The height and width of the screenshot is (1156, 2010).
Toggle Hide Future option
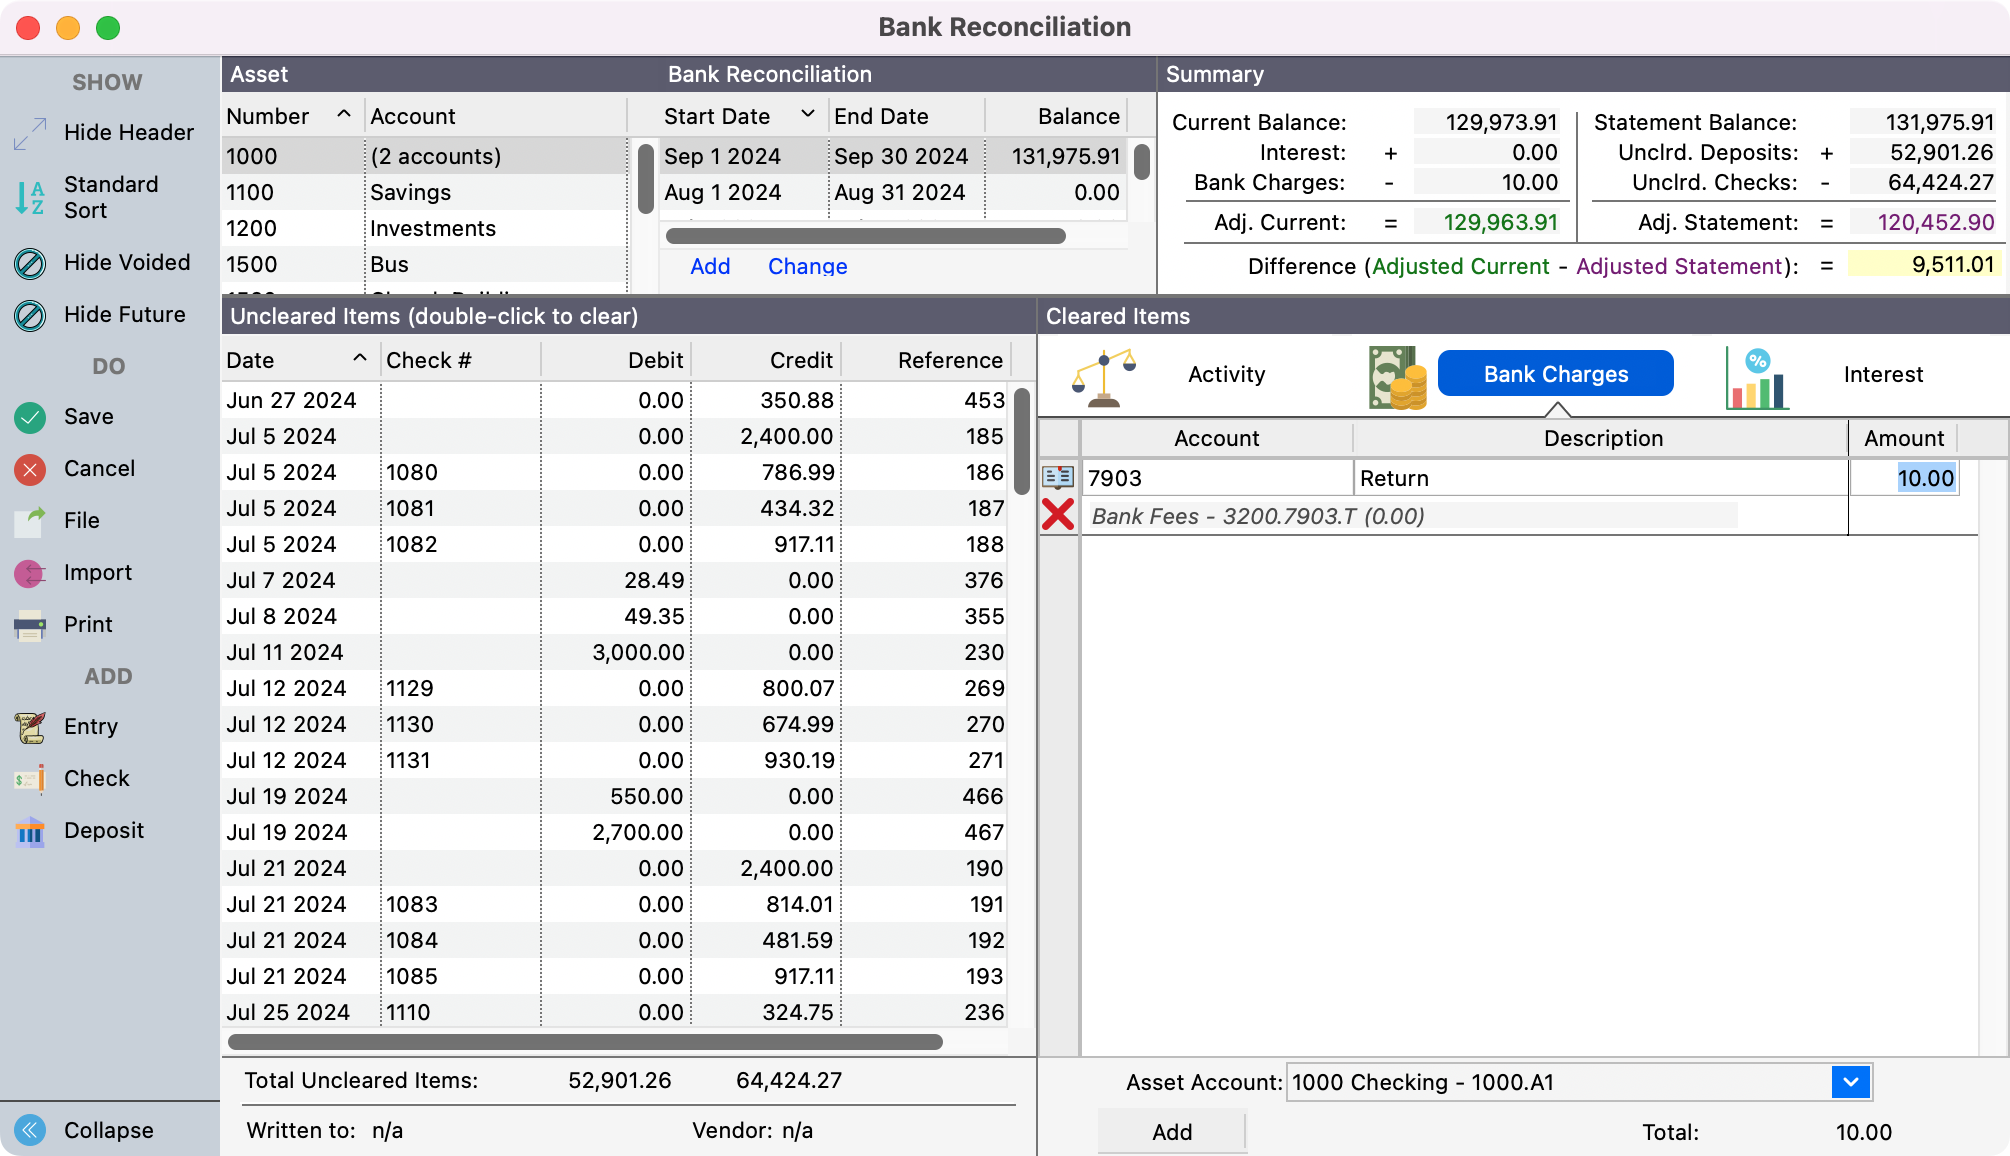[x=30, y=315]
